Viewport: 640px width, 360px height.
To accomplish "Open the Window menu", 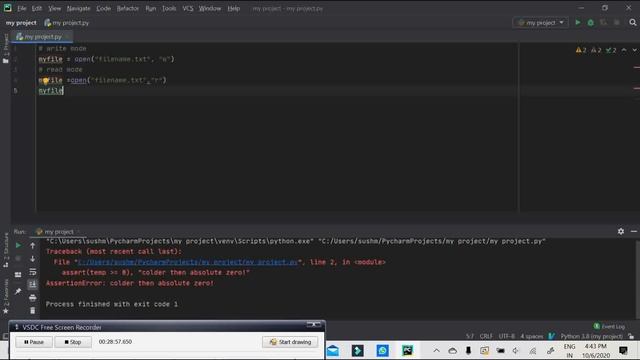I will pos(210,8).
